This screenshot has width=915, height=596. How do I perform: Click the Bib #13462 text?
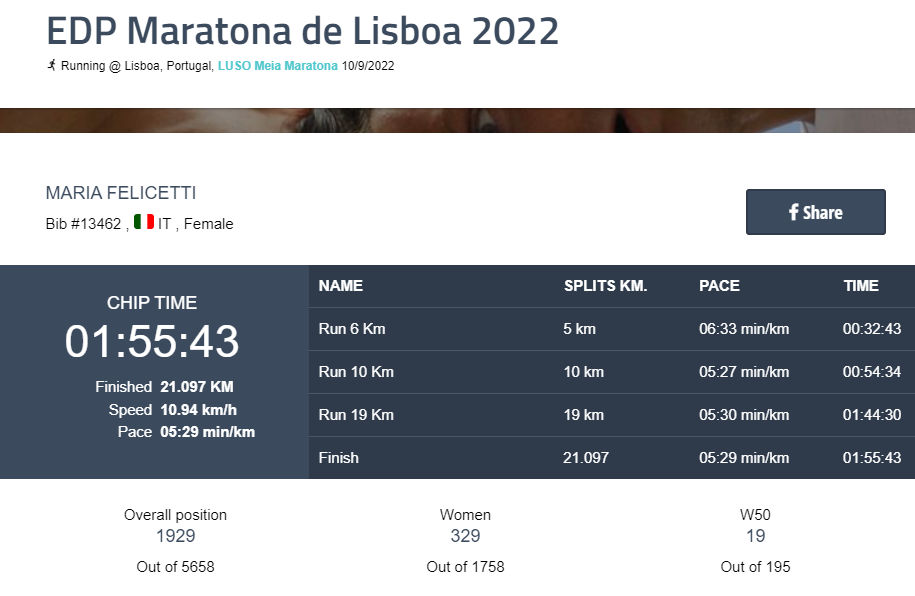click(x=85, y=224)
